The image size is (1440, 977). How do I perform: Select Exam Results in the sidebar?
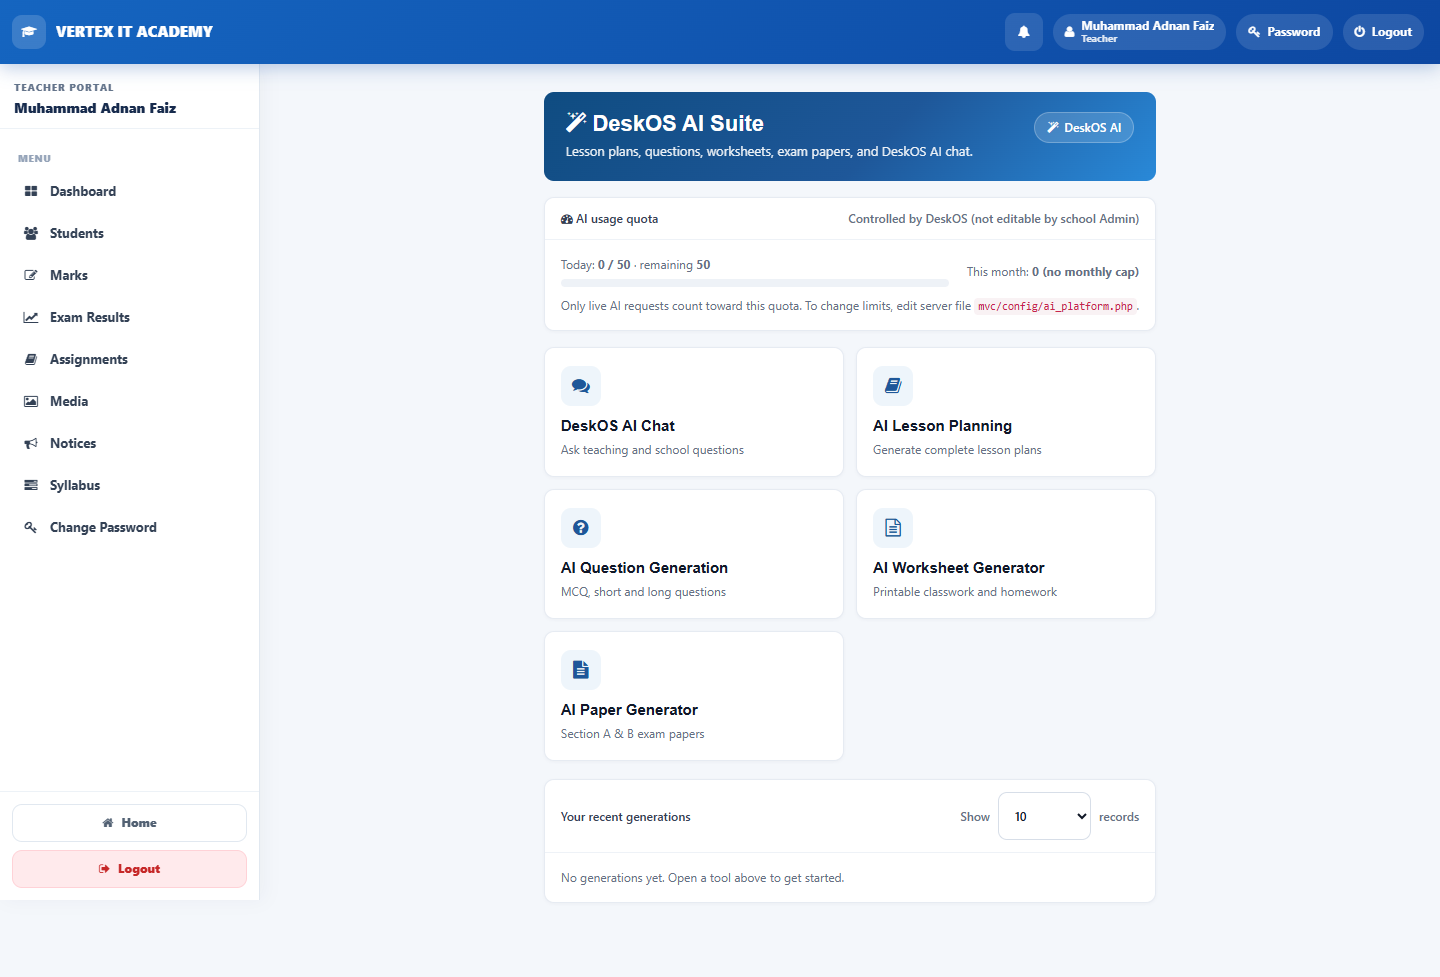[x=130, y=317]
